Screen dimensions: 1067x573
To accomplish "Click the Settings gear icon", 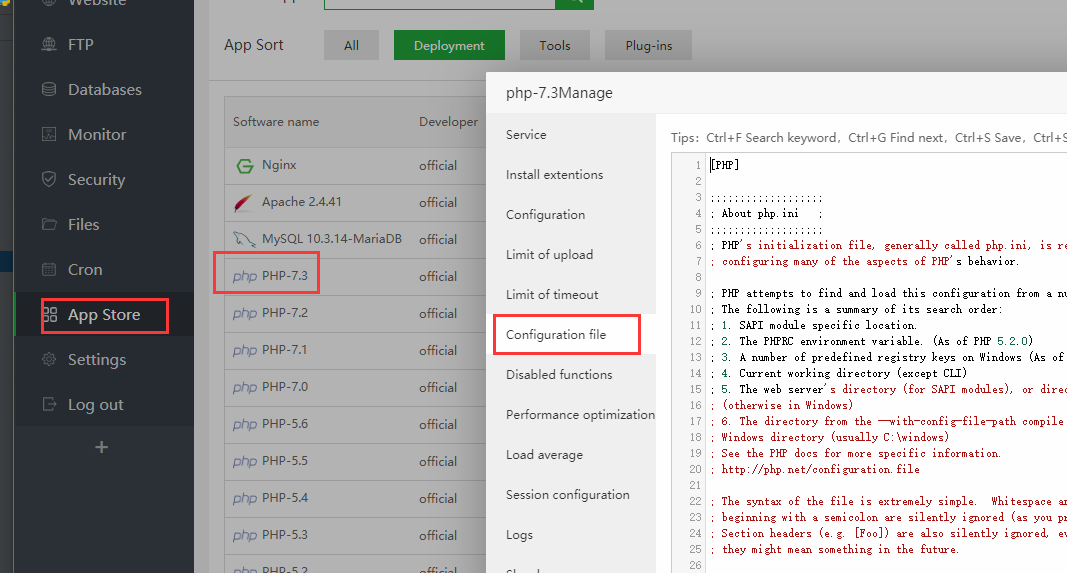I will click(49, 360).
